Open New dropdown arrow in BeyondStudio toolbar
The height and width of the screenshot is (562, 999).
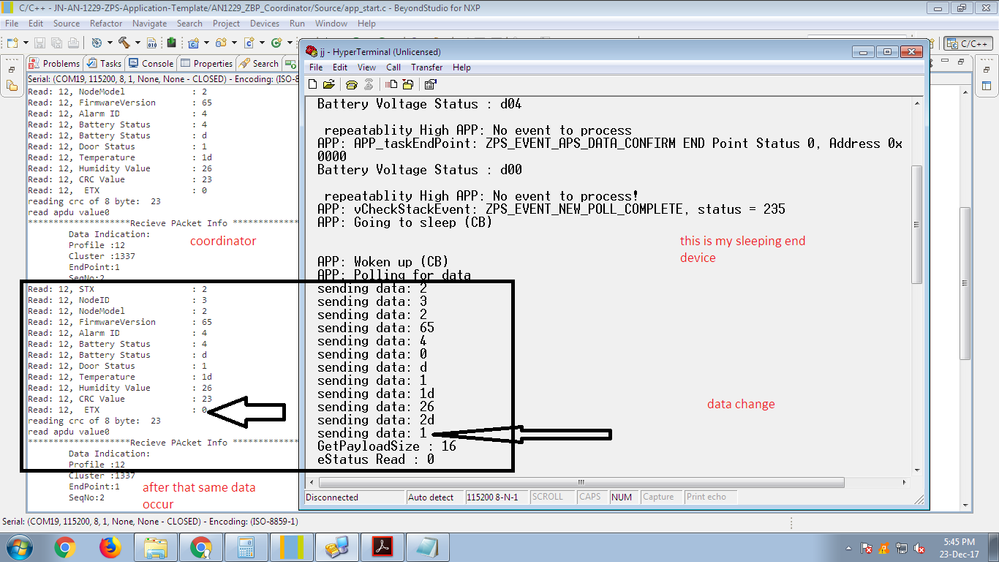point(25,43)
